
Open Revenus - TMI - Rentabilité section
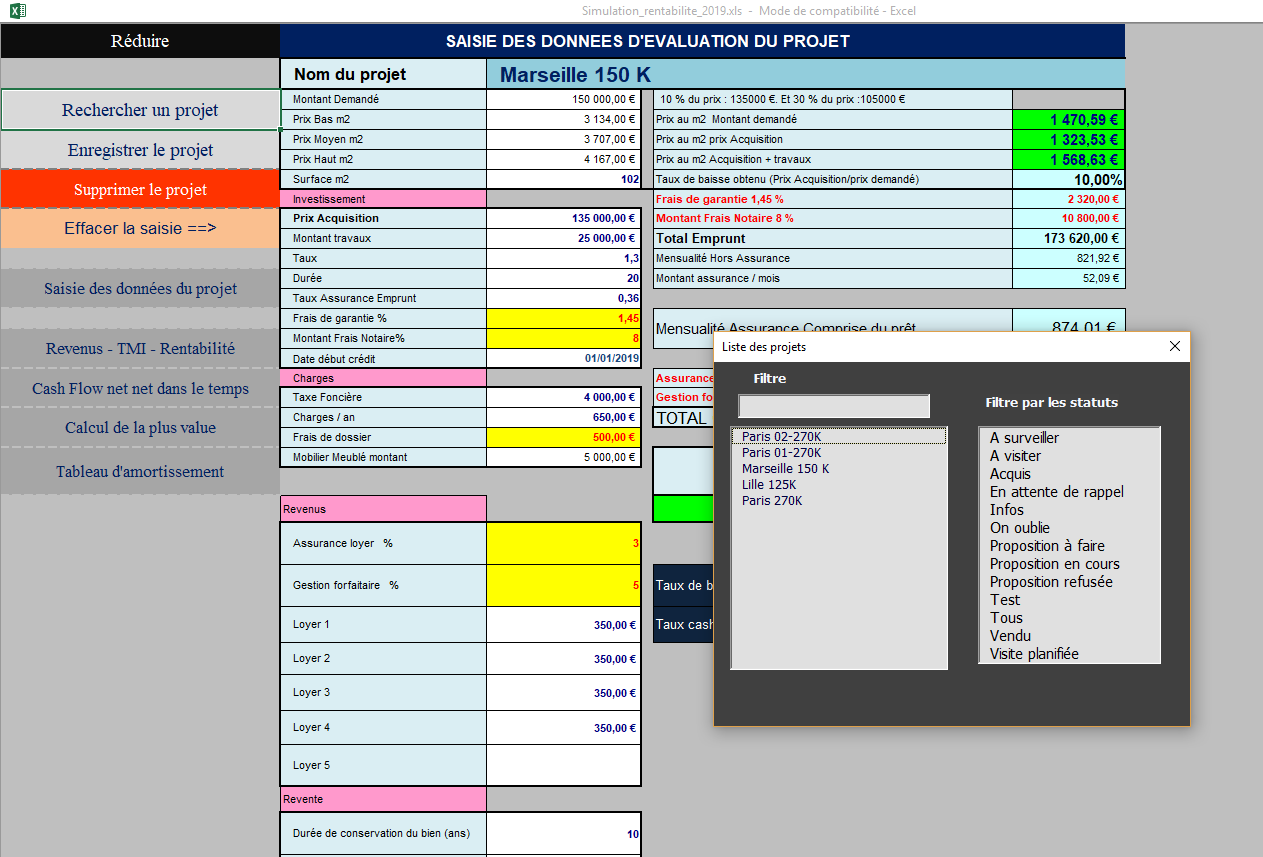[x=140, y=349]
